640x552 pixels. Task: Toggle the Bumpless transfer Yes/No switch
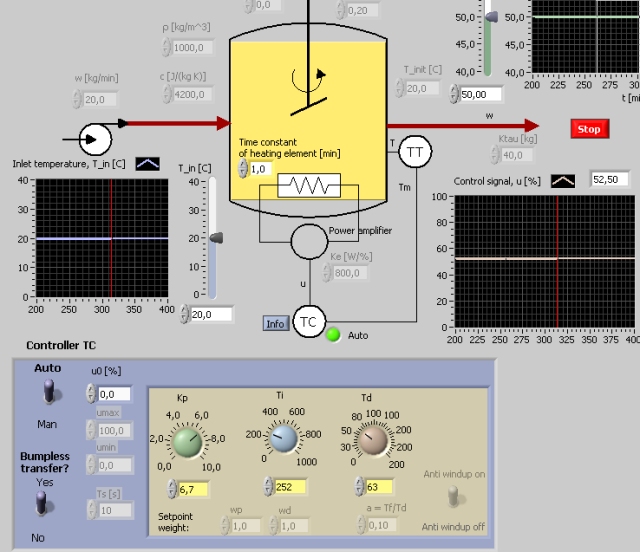coord(42,503)
